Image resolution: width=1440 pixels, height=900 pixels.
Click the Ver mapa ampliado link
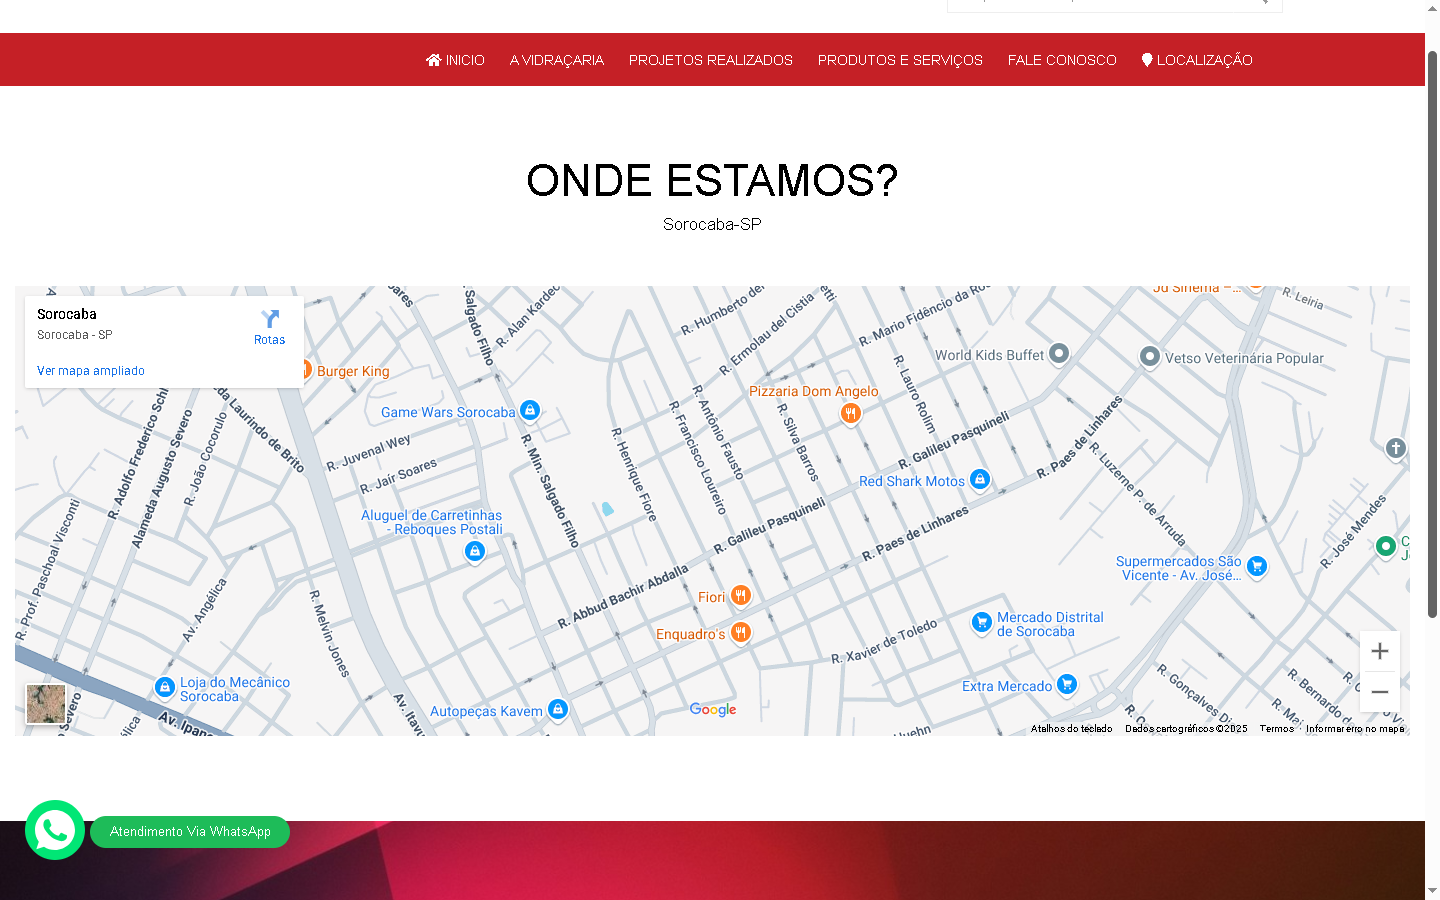(x=91, y=371)
